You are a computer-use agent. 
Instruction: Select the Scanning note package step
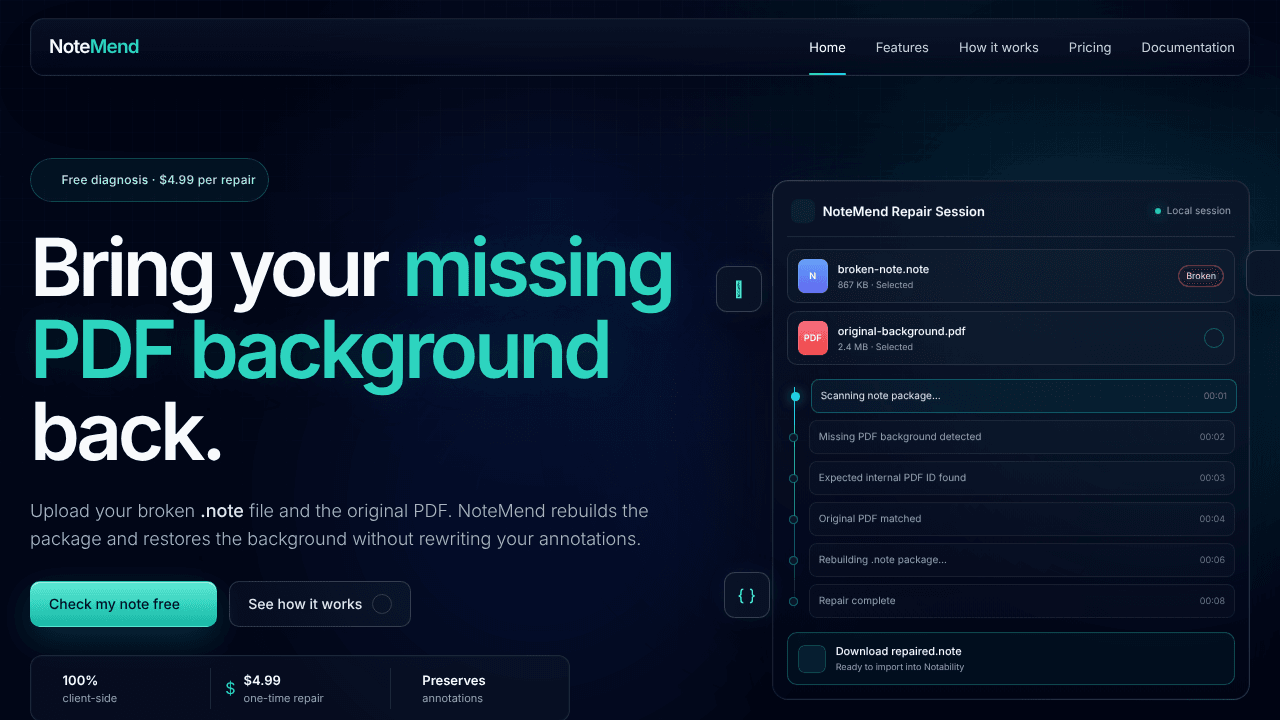(1023, 396)
